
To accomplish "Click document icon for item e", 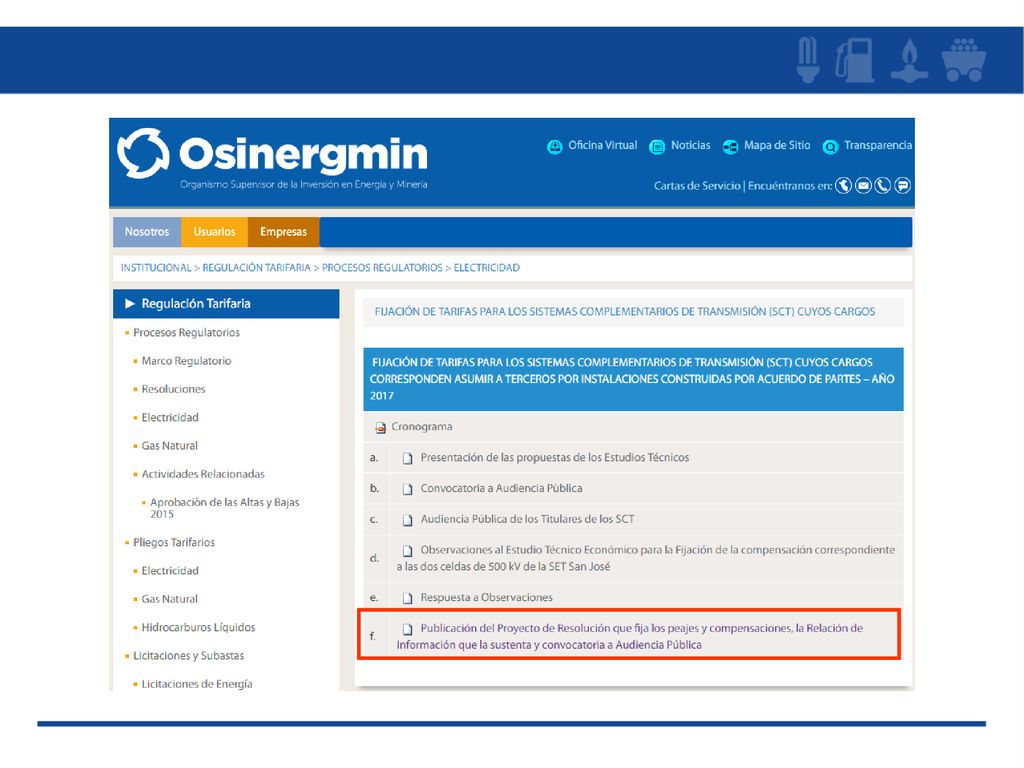I will pos(408,598).
